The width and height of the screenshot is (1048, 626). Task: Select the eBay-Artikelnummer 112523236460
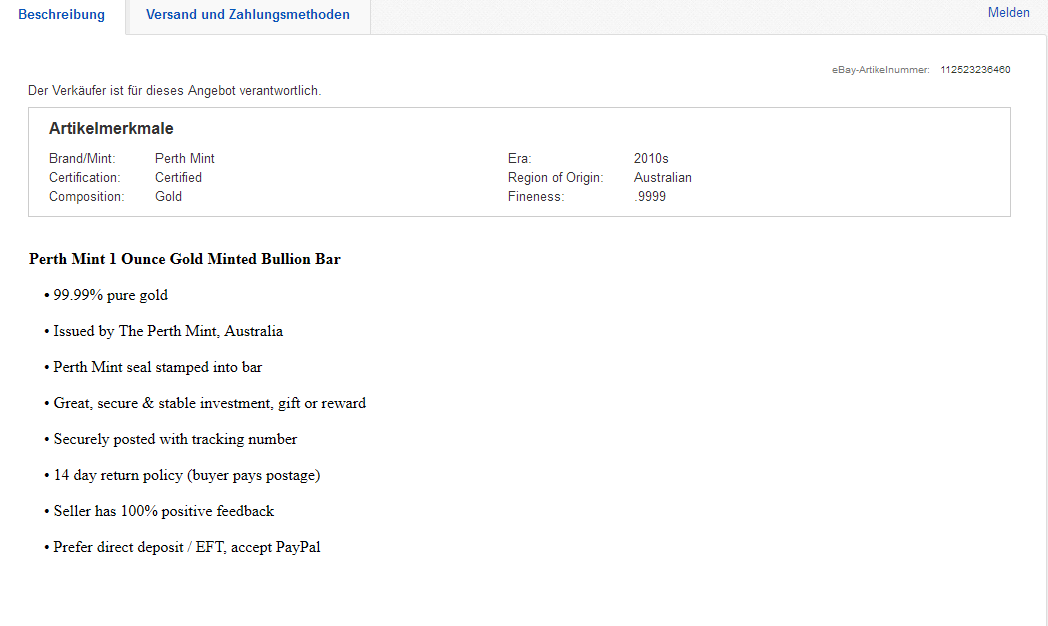coord(975,69)
